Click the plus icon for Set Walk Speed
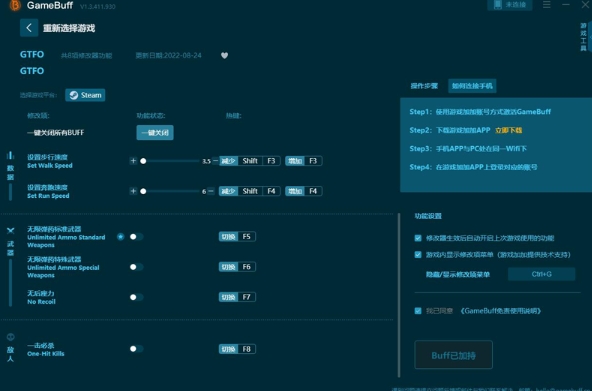Image resolution: width=592 pixels, height=391 pixels. pos(133,161)
